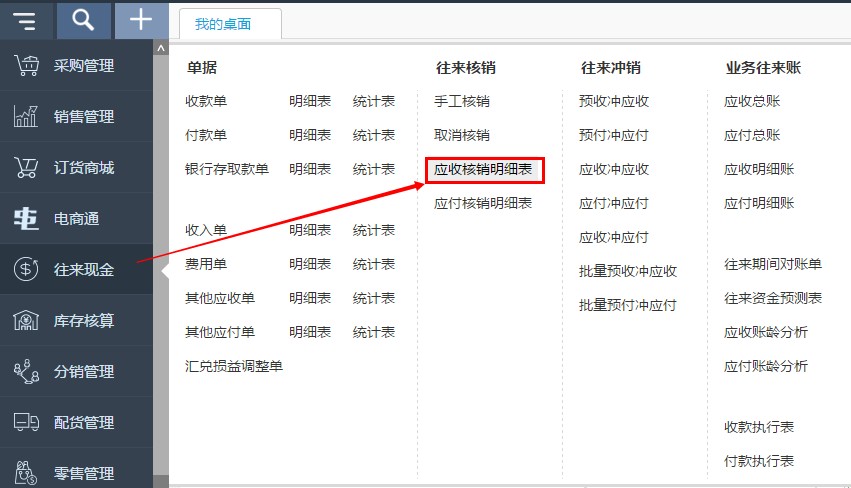851x488 pixels.
Task: Click the 库存核算 warehouse icon
Action: tap(26, 320)
